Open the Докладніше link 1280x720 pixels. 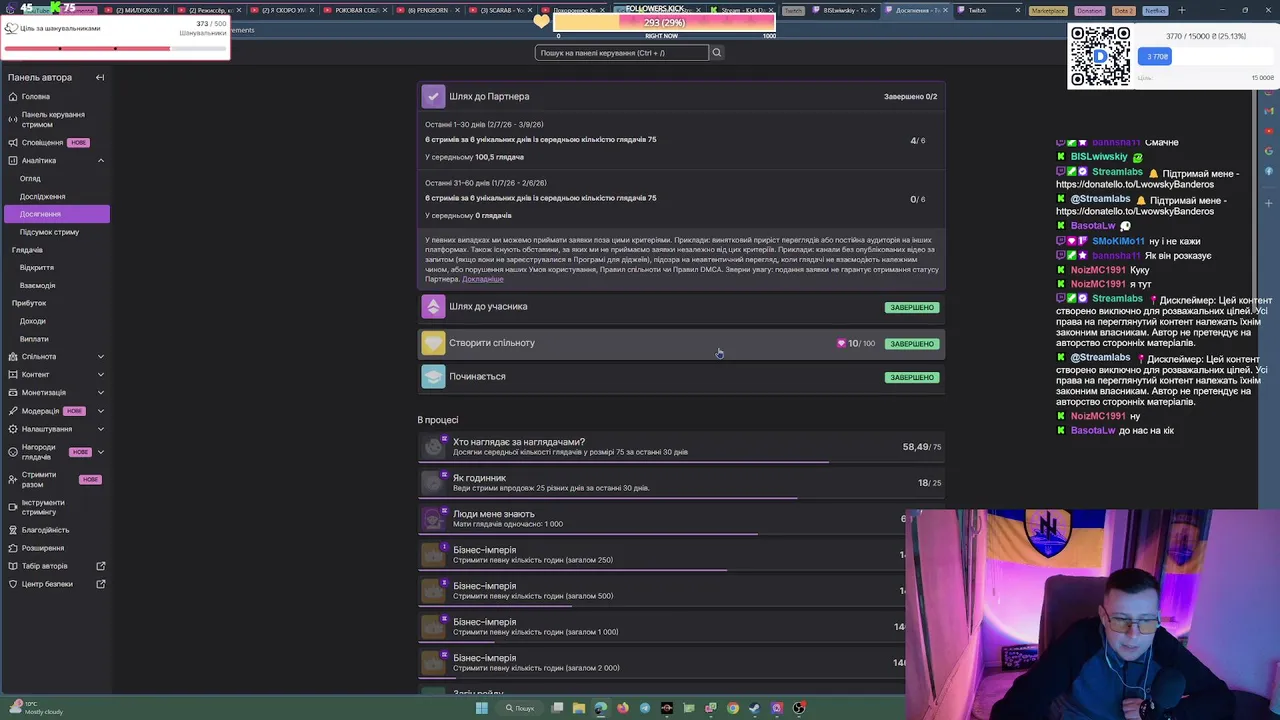tap(482, 279)
